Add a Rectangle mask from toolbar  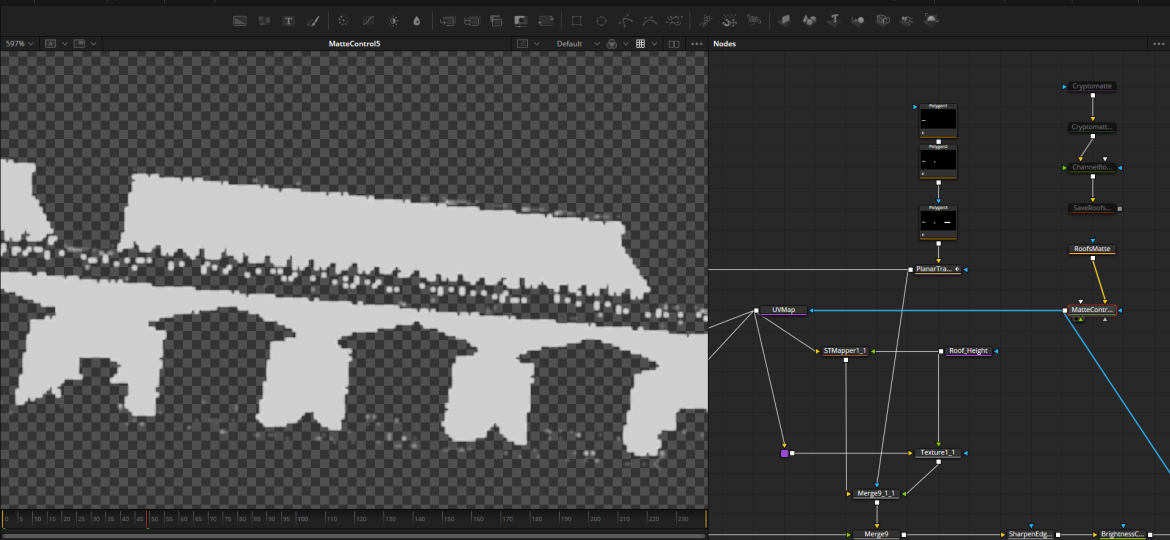click(576, 20)
